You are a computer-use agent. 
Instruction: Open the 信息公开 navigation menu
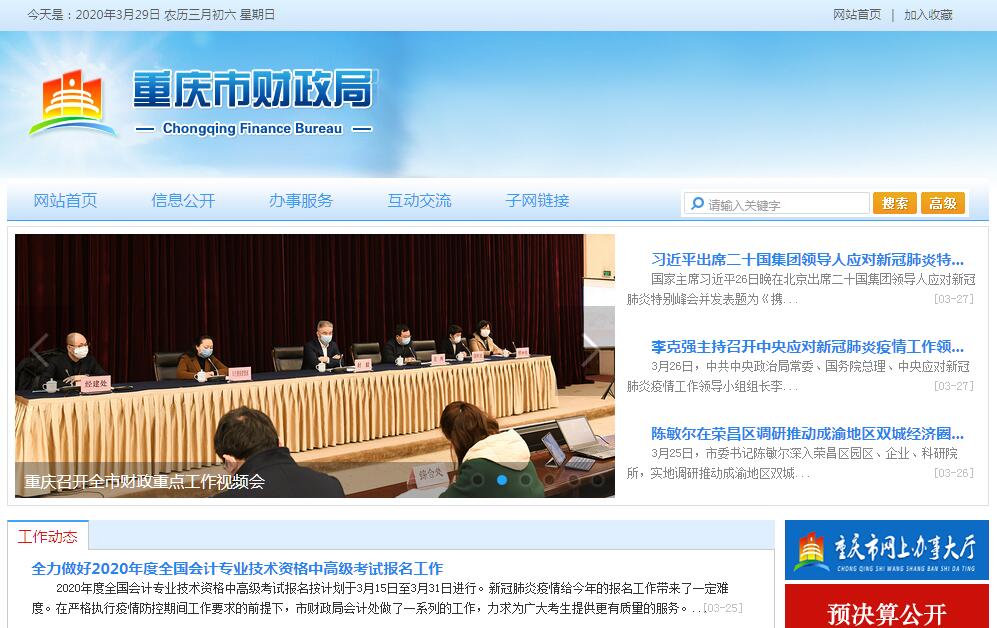pyautogui.click(x=183, y=201)
